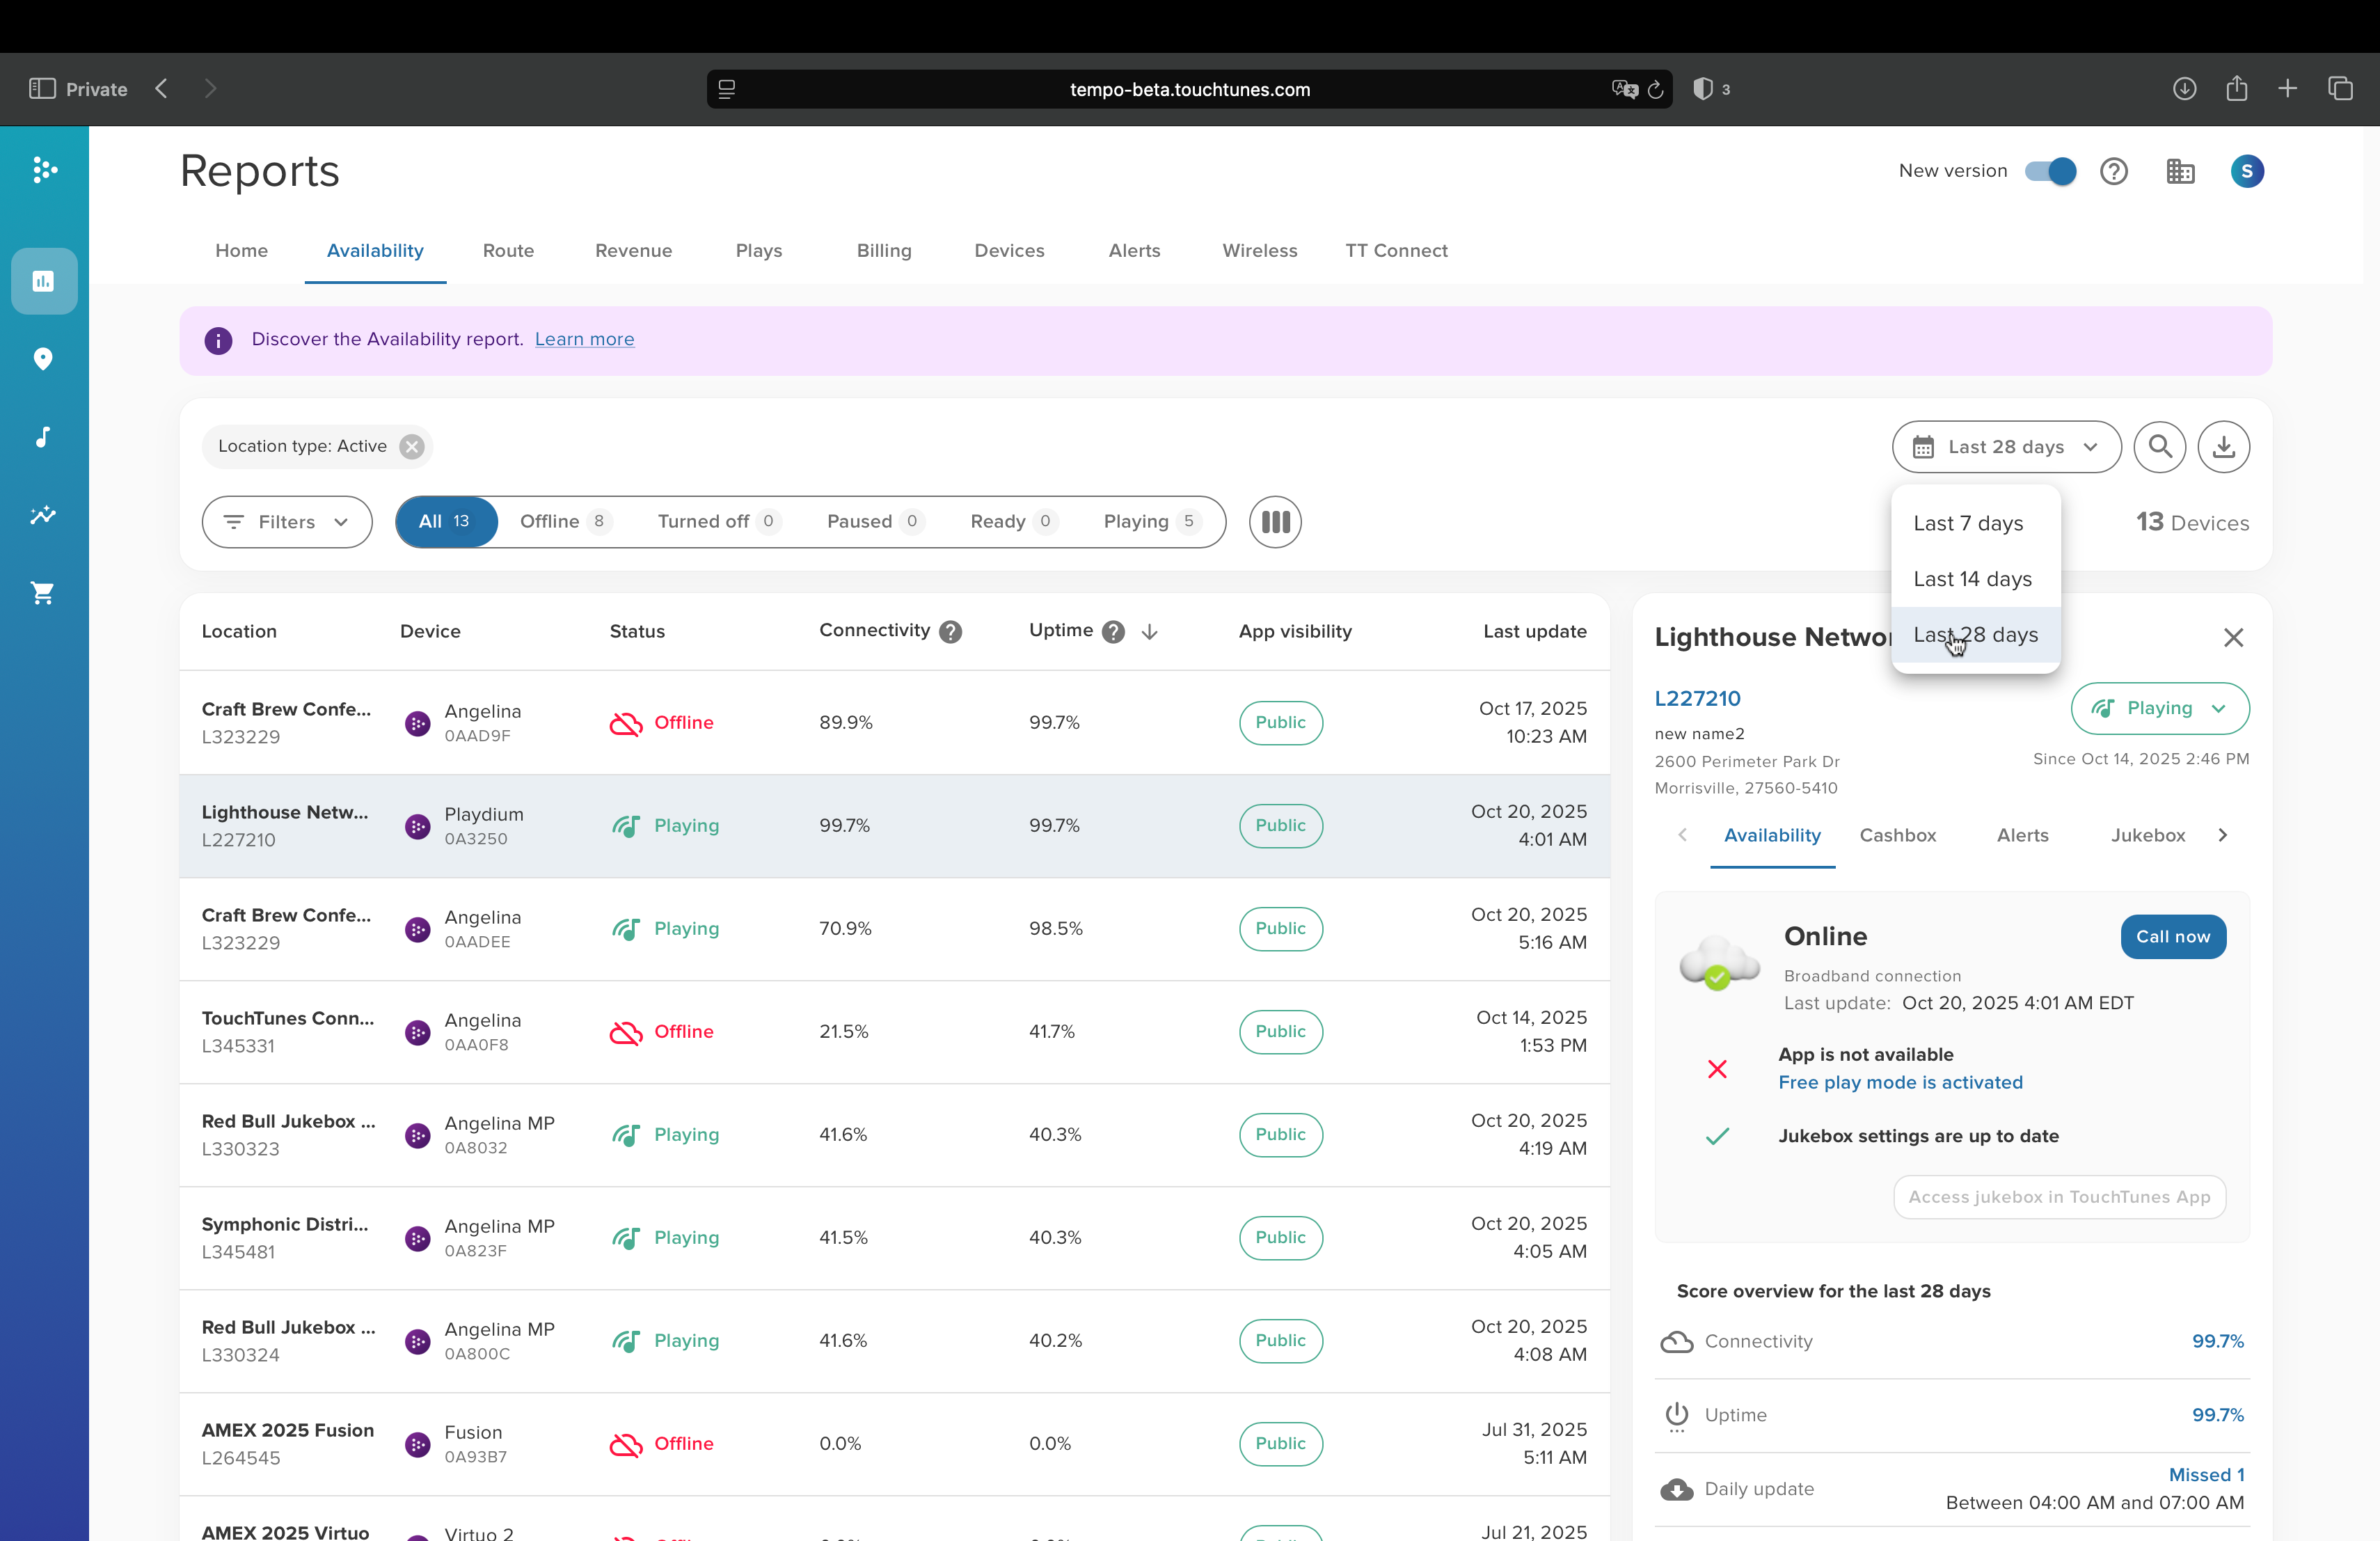2380x1541 pixels.
Task: Open the shopping cart sidebar icon
Action: (43, 593)
